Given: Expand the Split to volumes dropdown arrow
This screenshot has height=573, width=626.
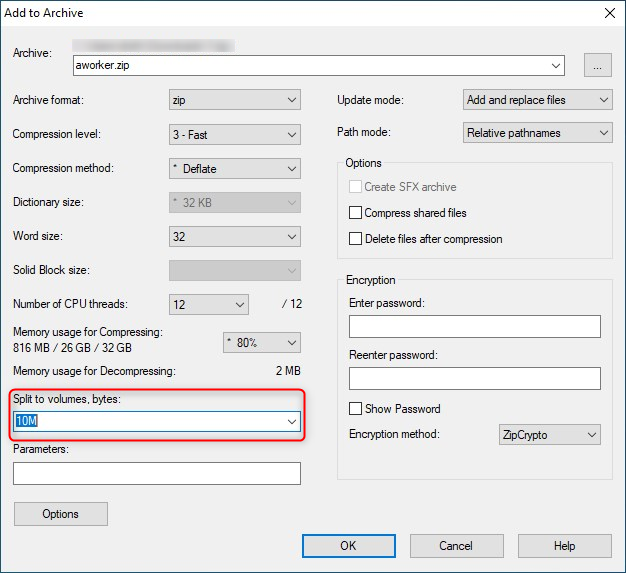Looking at the screenshot, I should (292, 422).
